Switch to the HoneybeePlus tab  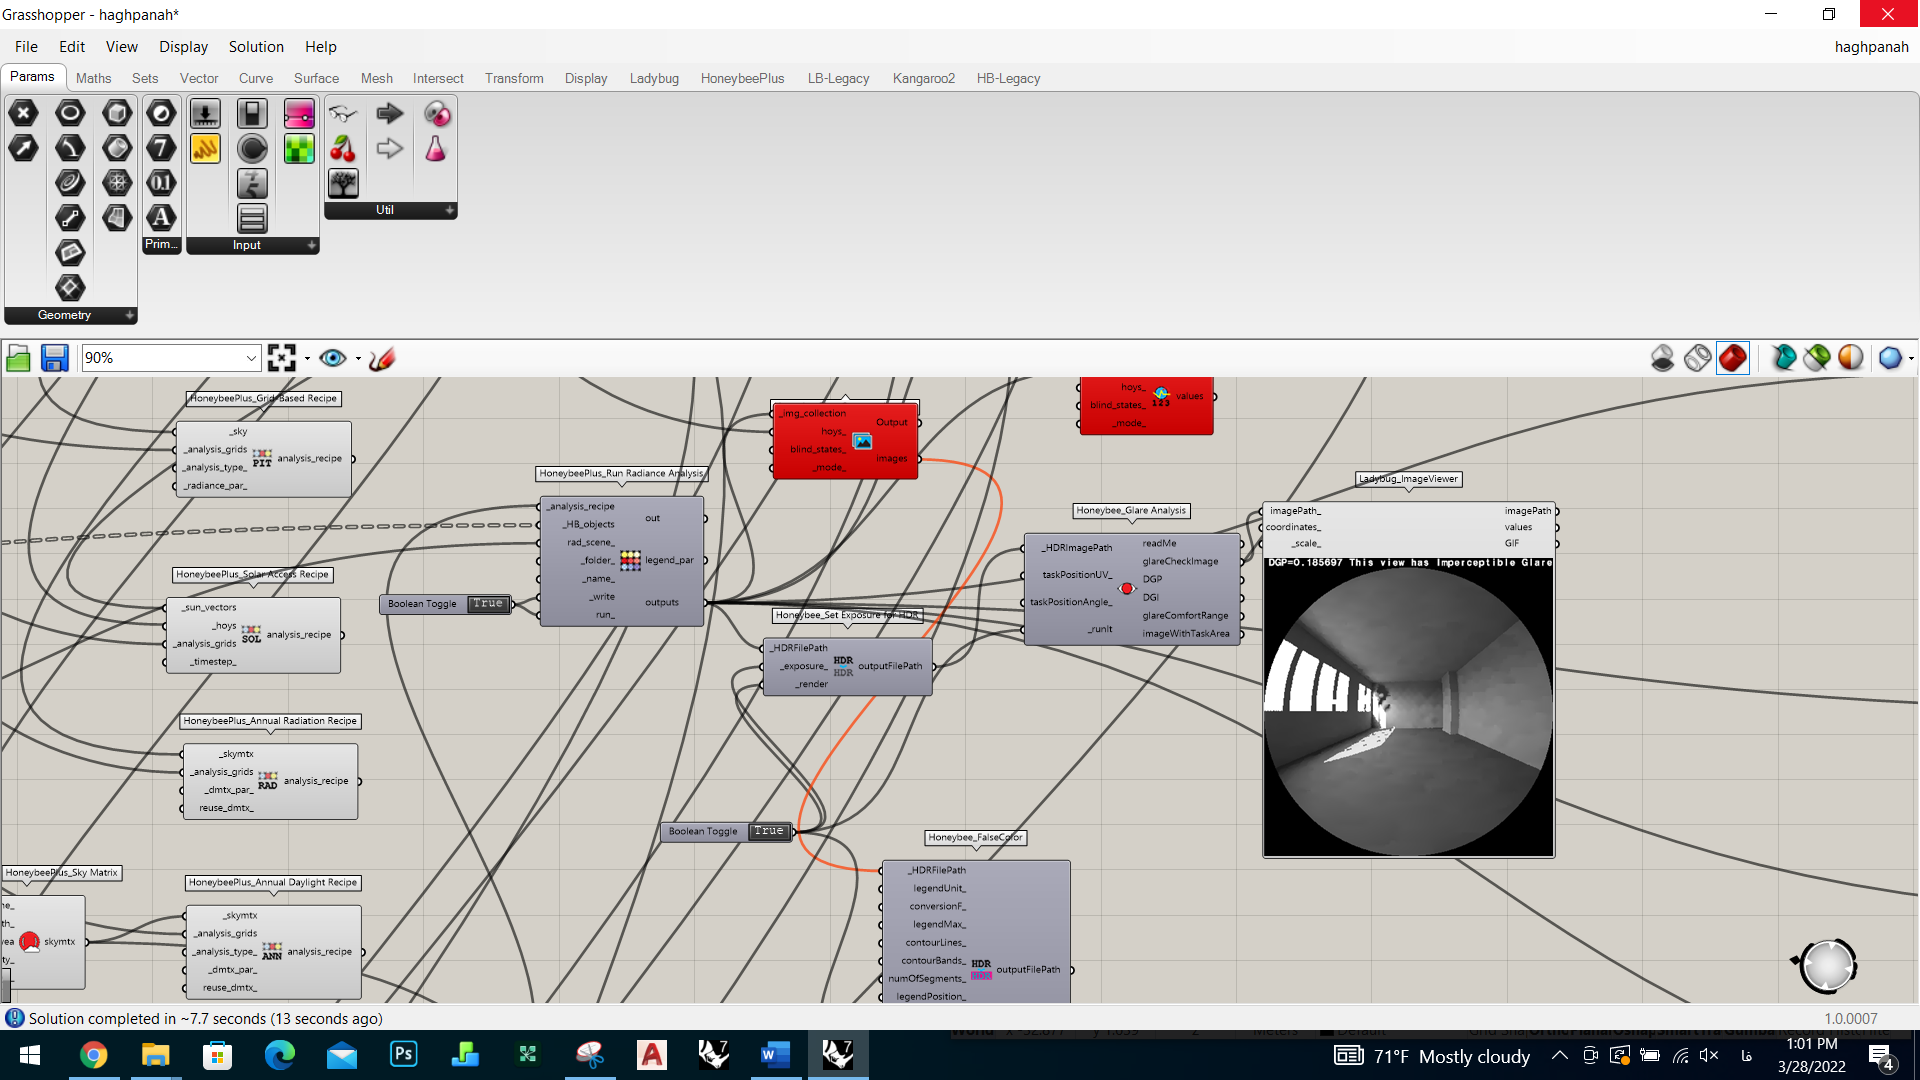(x=742, y=78)
